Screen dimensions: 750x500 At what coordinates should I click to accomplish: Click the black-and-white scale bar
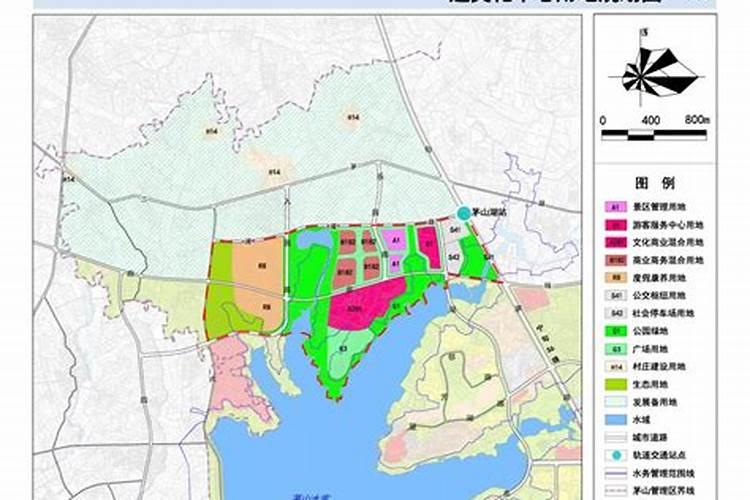654,135
